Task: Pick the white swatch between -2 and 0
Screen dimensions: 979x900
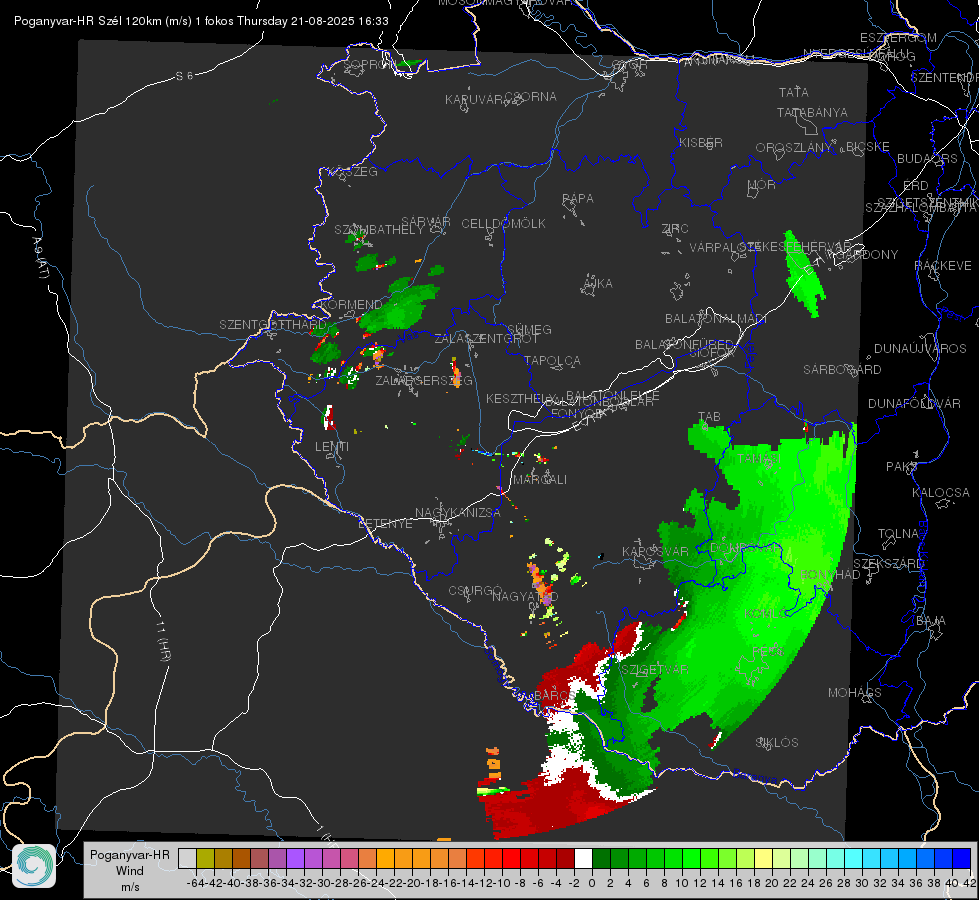Action: 583,859
